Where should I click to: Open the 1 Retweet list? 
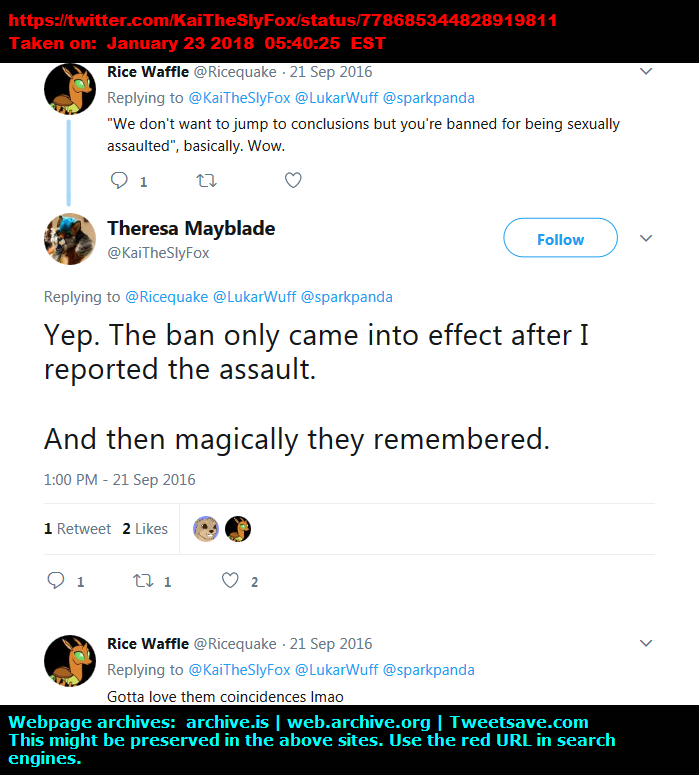[x=78, y=529]
